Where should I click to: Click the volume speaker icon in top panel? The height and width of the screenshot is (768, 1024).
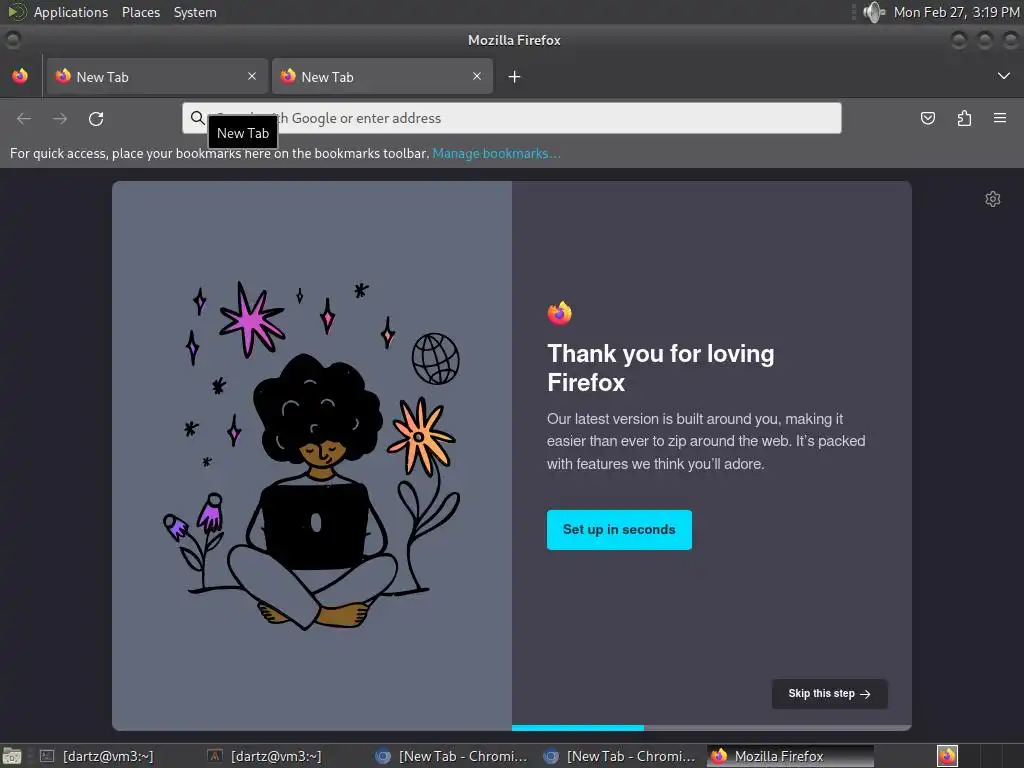click(x=873, y=12)
